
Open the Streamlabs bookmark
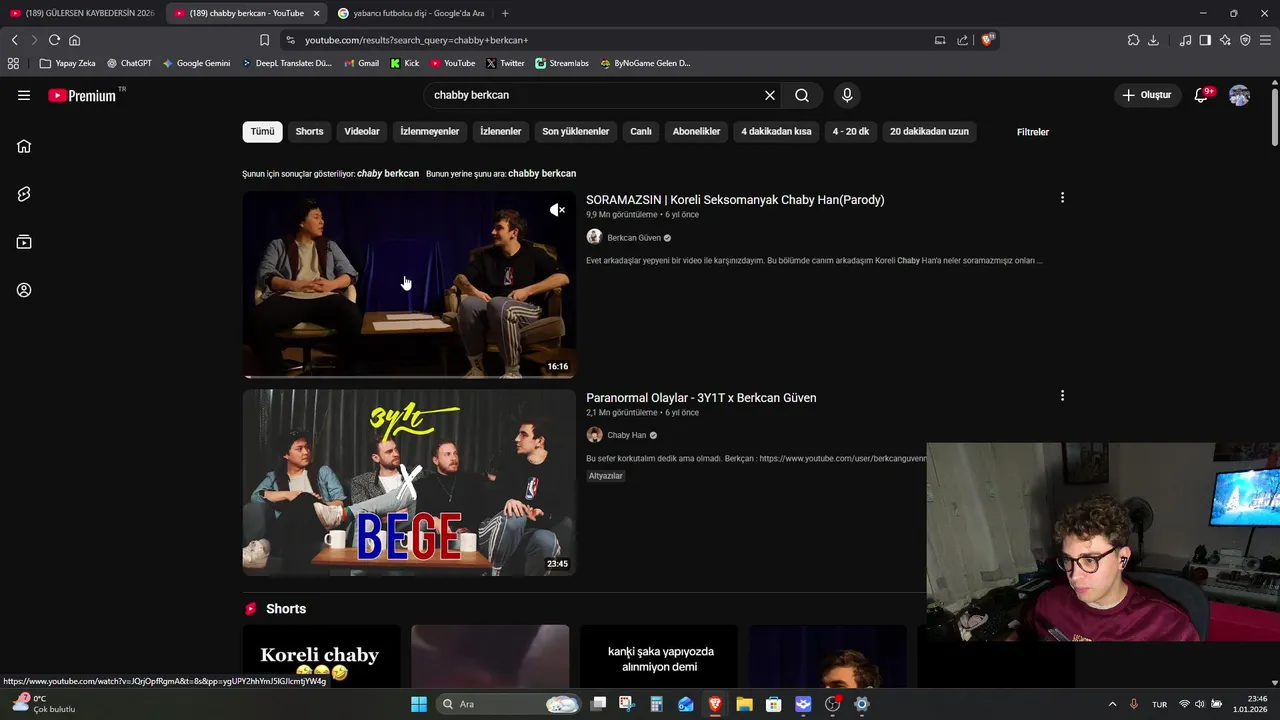[x=562, y=63]
